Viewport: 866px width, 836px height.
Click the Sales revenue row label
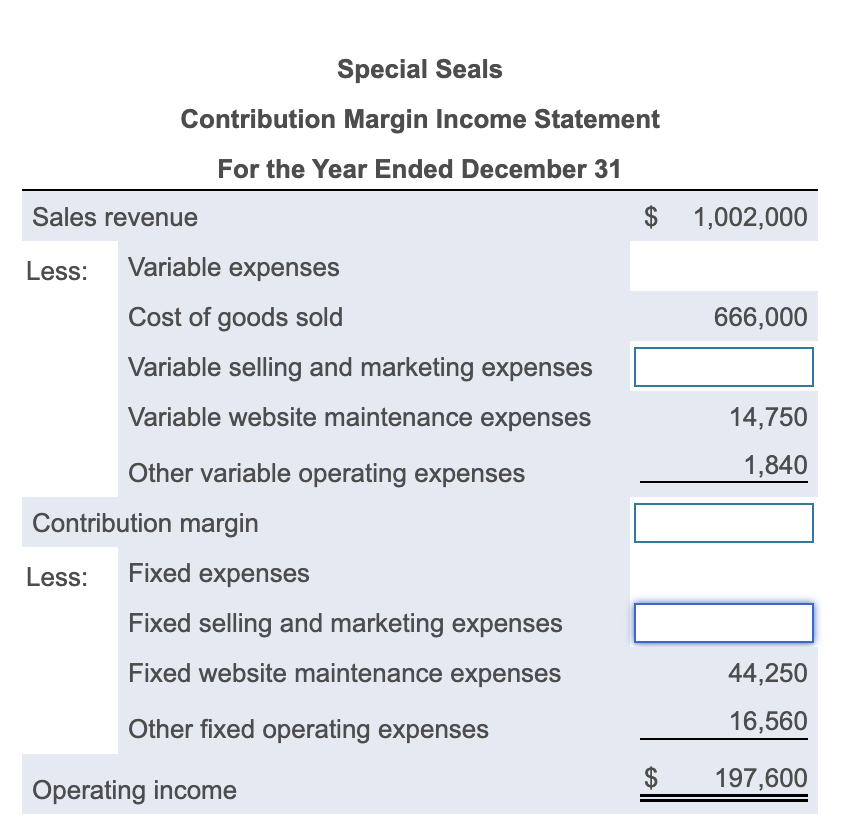point(115,217)
